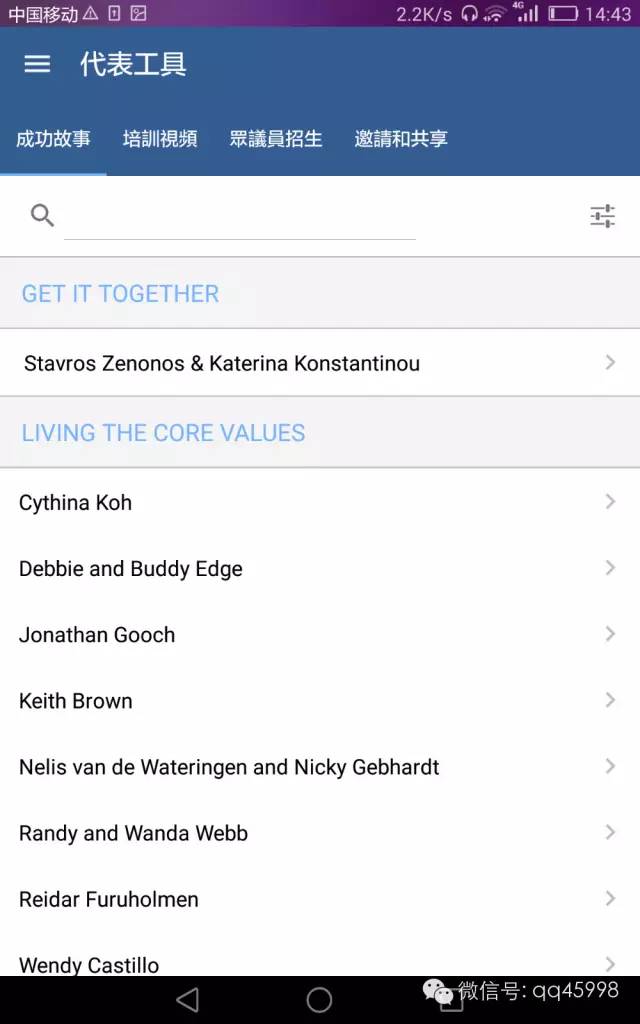The height and width of the screenshot is (1024, 640).
Task: Open Randy and Wanda Webb story
Action: (133, 833)
